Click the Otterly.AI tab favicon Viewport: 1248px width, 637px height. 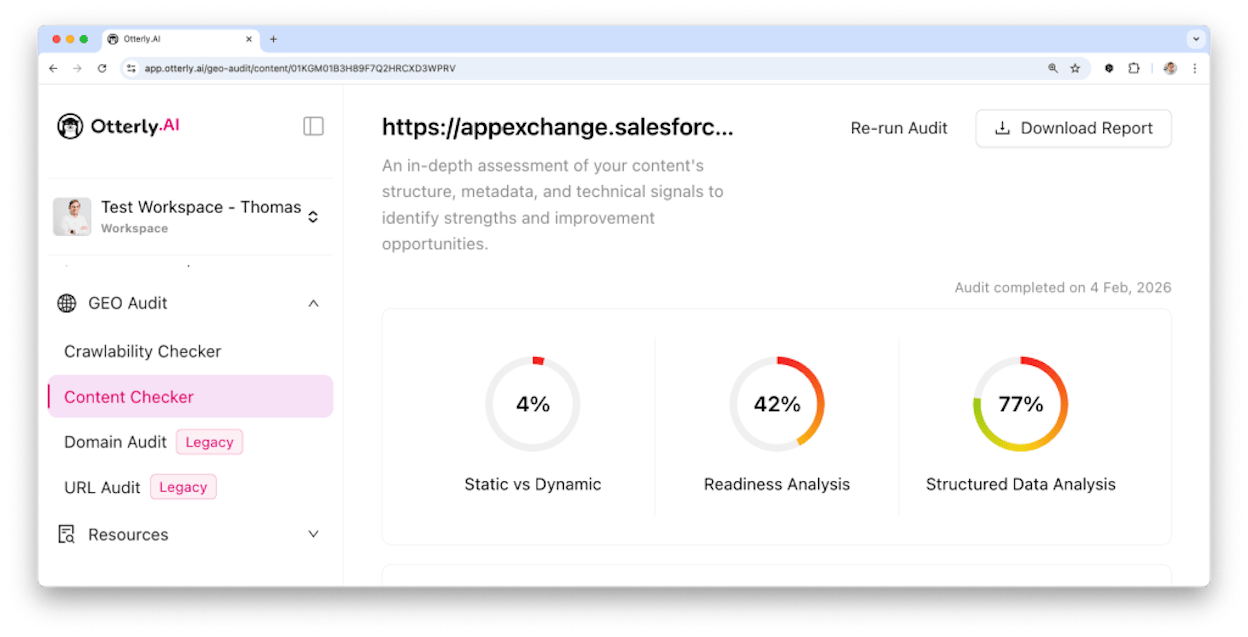tap(113, 39)
